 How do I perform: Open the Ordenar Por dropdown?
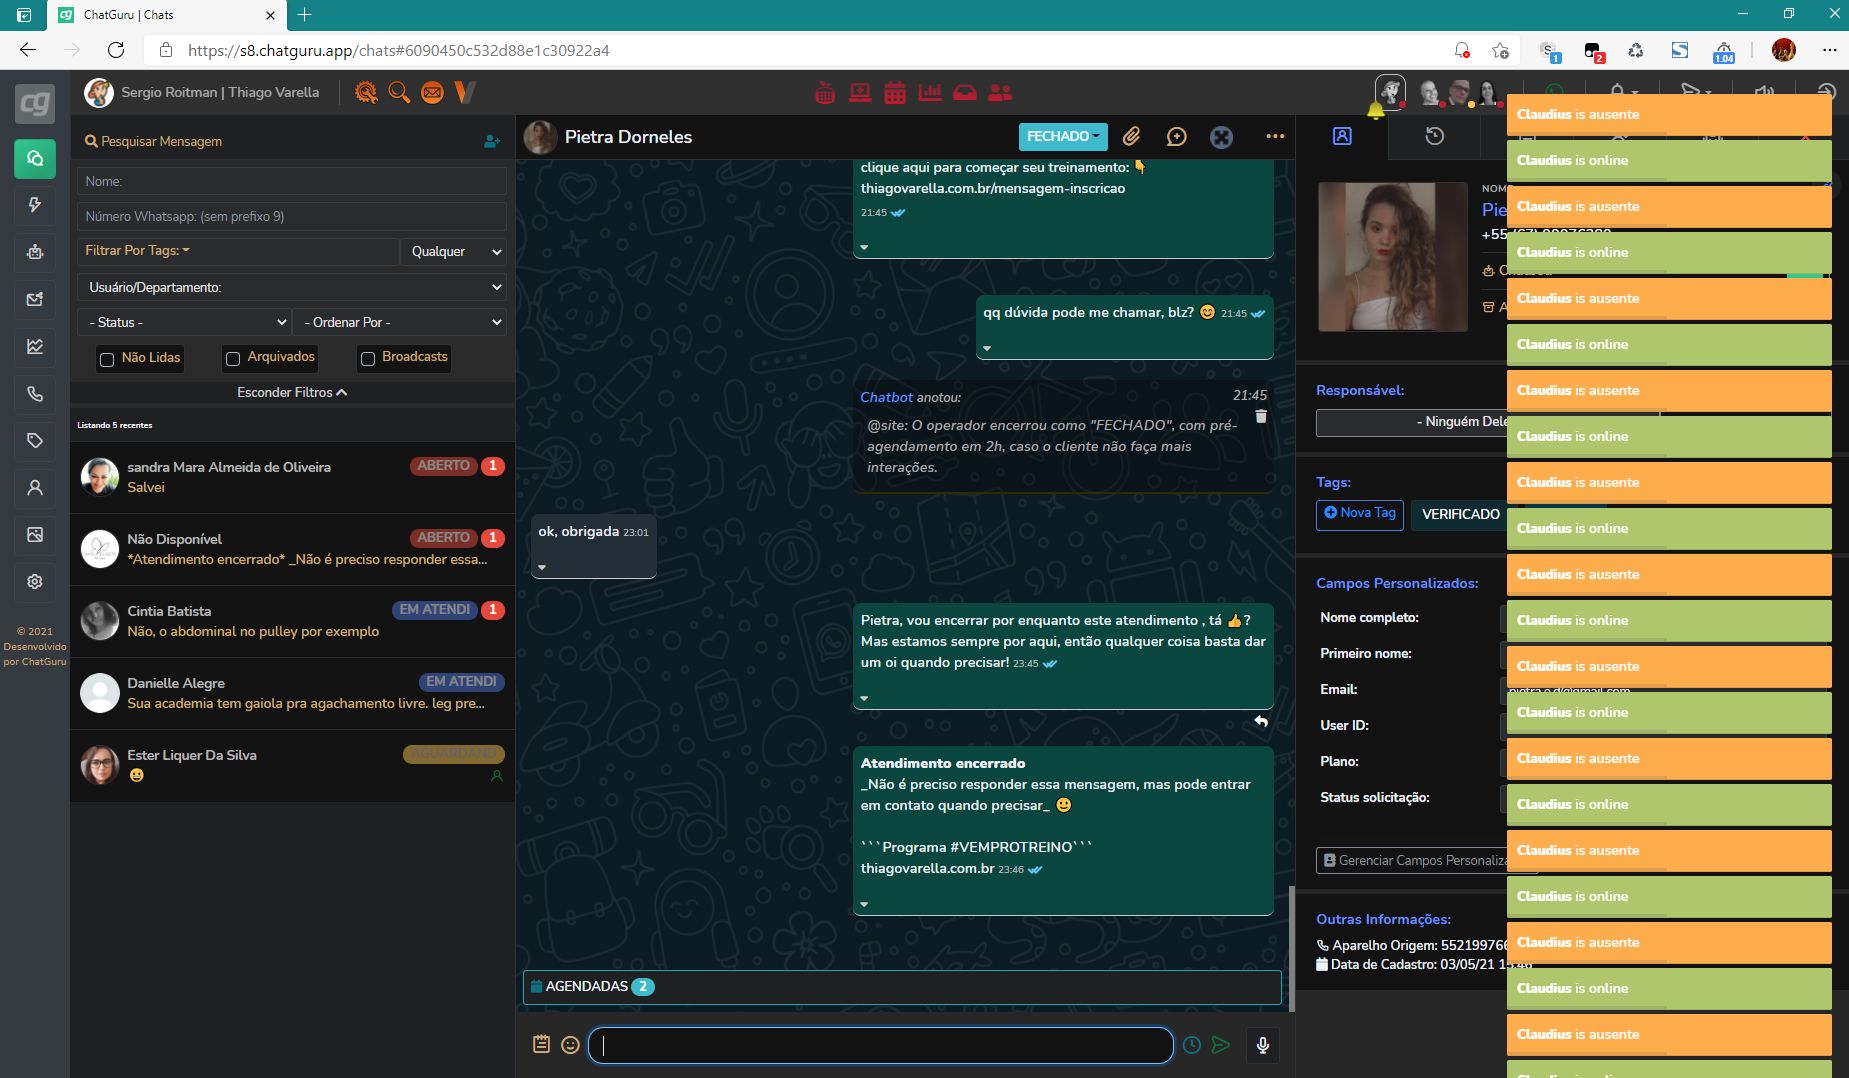400,322
